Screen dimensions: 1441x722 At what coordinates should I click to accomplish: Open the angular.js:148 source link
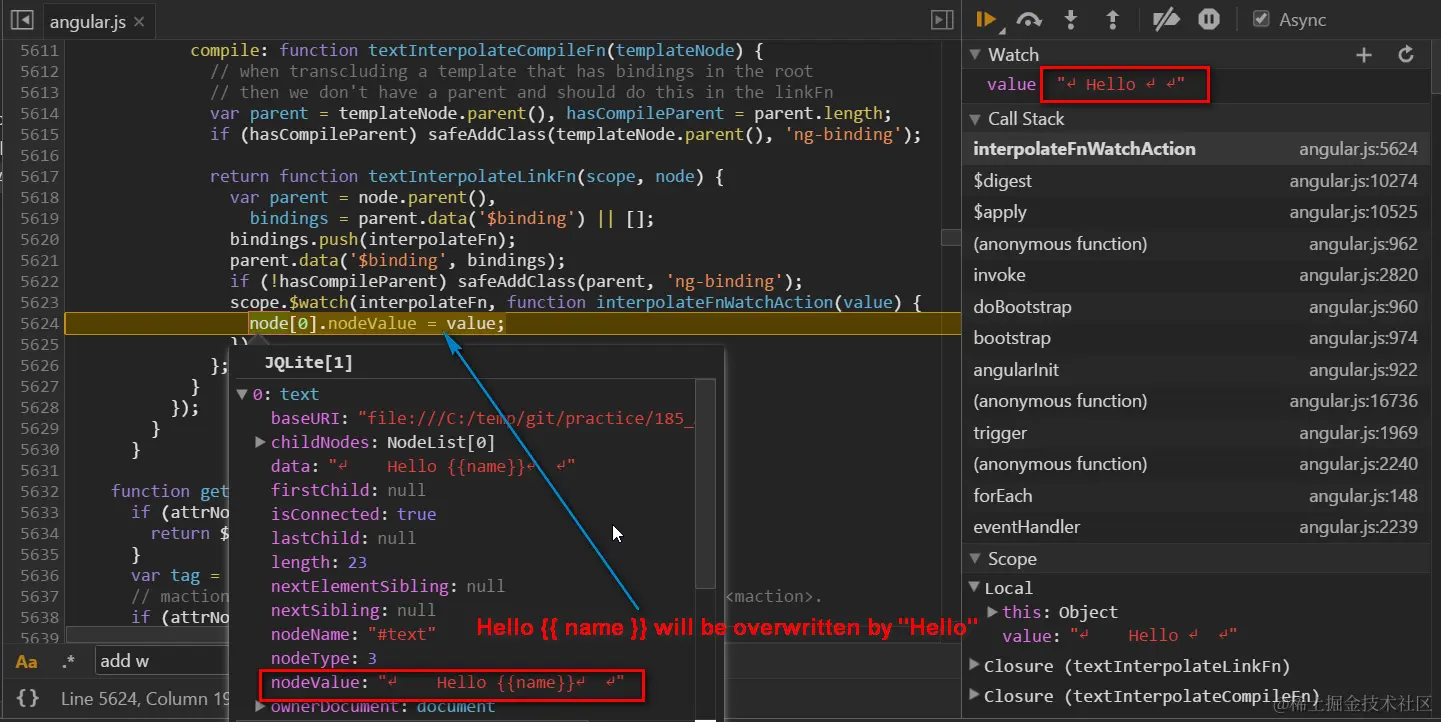[x=1363, y=496]
